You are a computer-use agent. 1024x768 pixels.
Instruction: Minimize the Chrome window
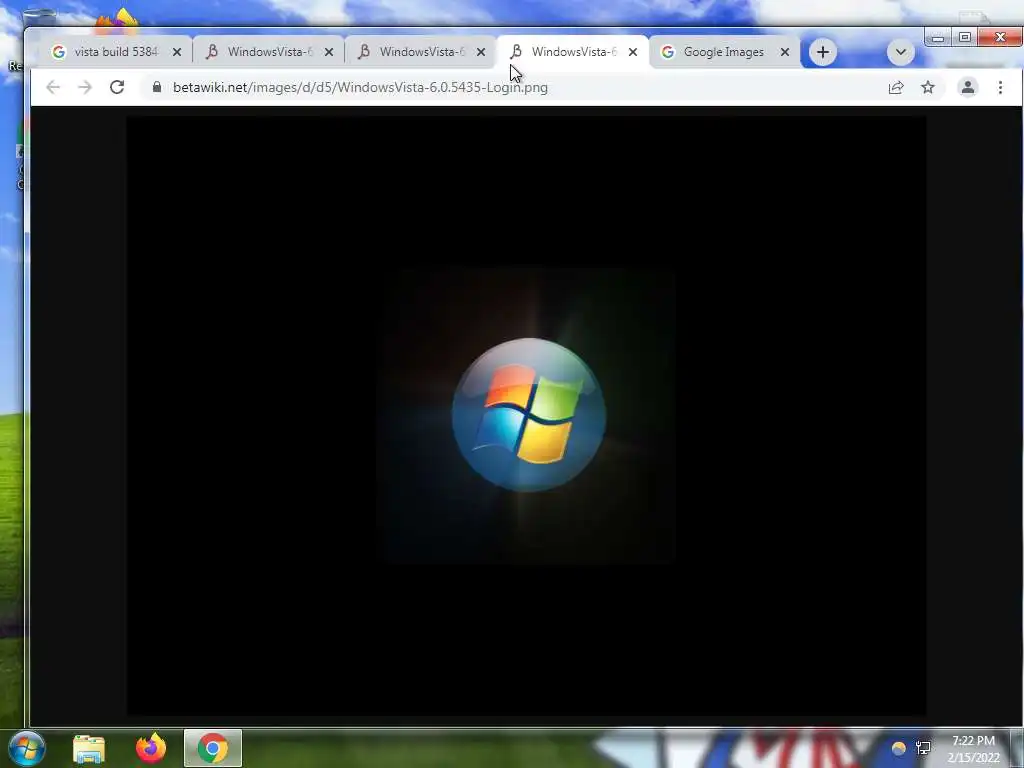point(938,37)
